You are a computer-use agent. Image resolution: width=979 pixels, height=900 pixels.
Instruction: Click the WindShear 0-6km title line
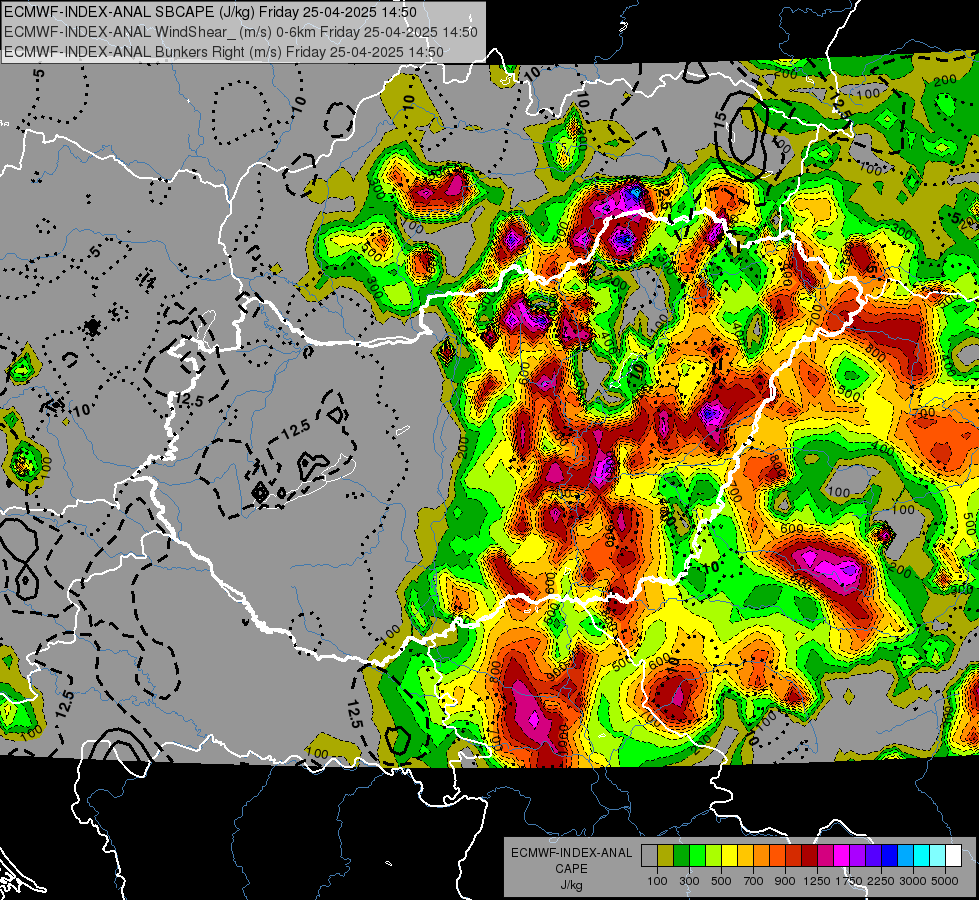240,32
